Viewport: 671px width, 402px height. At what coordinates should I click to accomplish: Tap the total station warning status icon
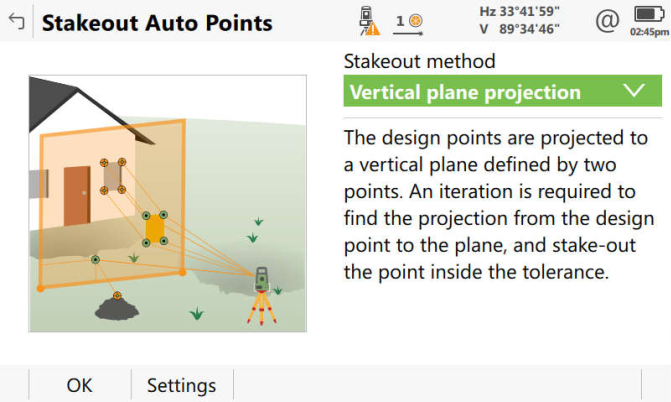pyautogui.click(x=369, y=21)
